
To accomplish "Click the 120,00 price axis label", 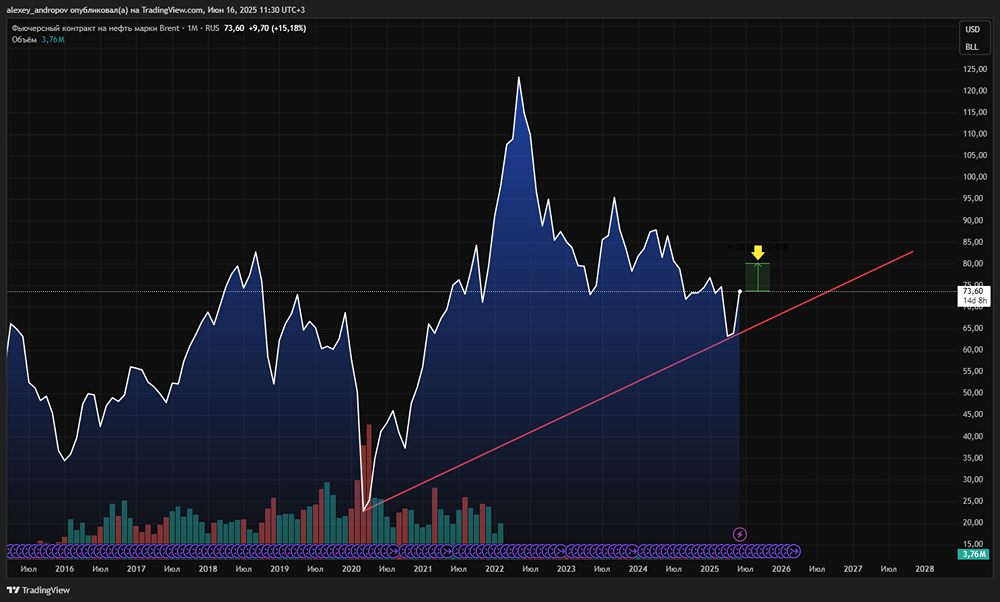I will 975,91.
